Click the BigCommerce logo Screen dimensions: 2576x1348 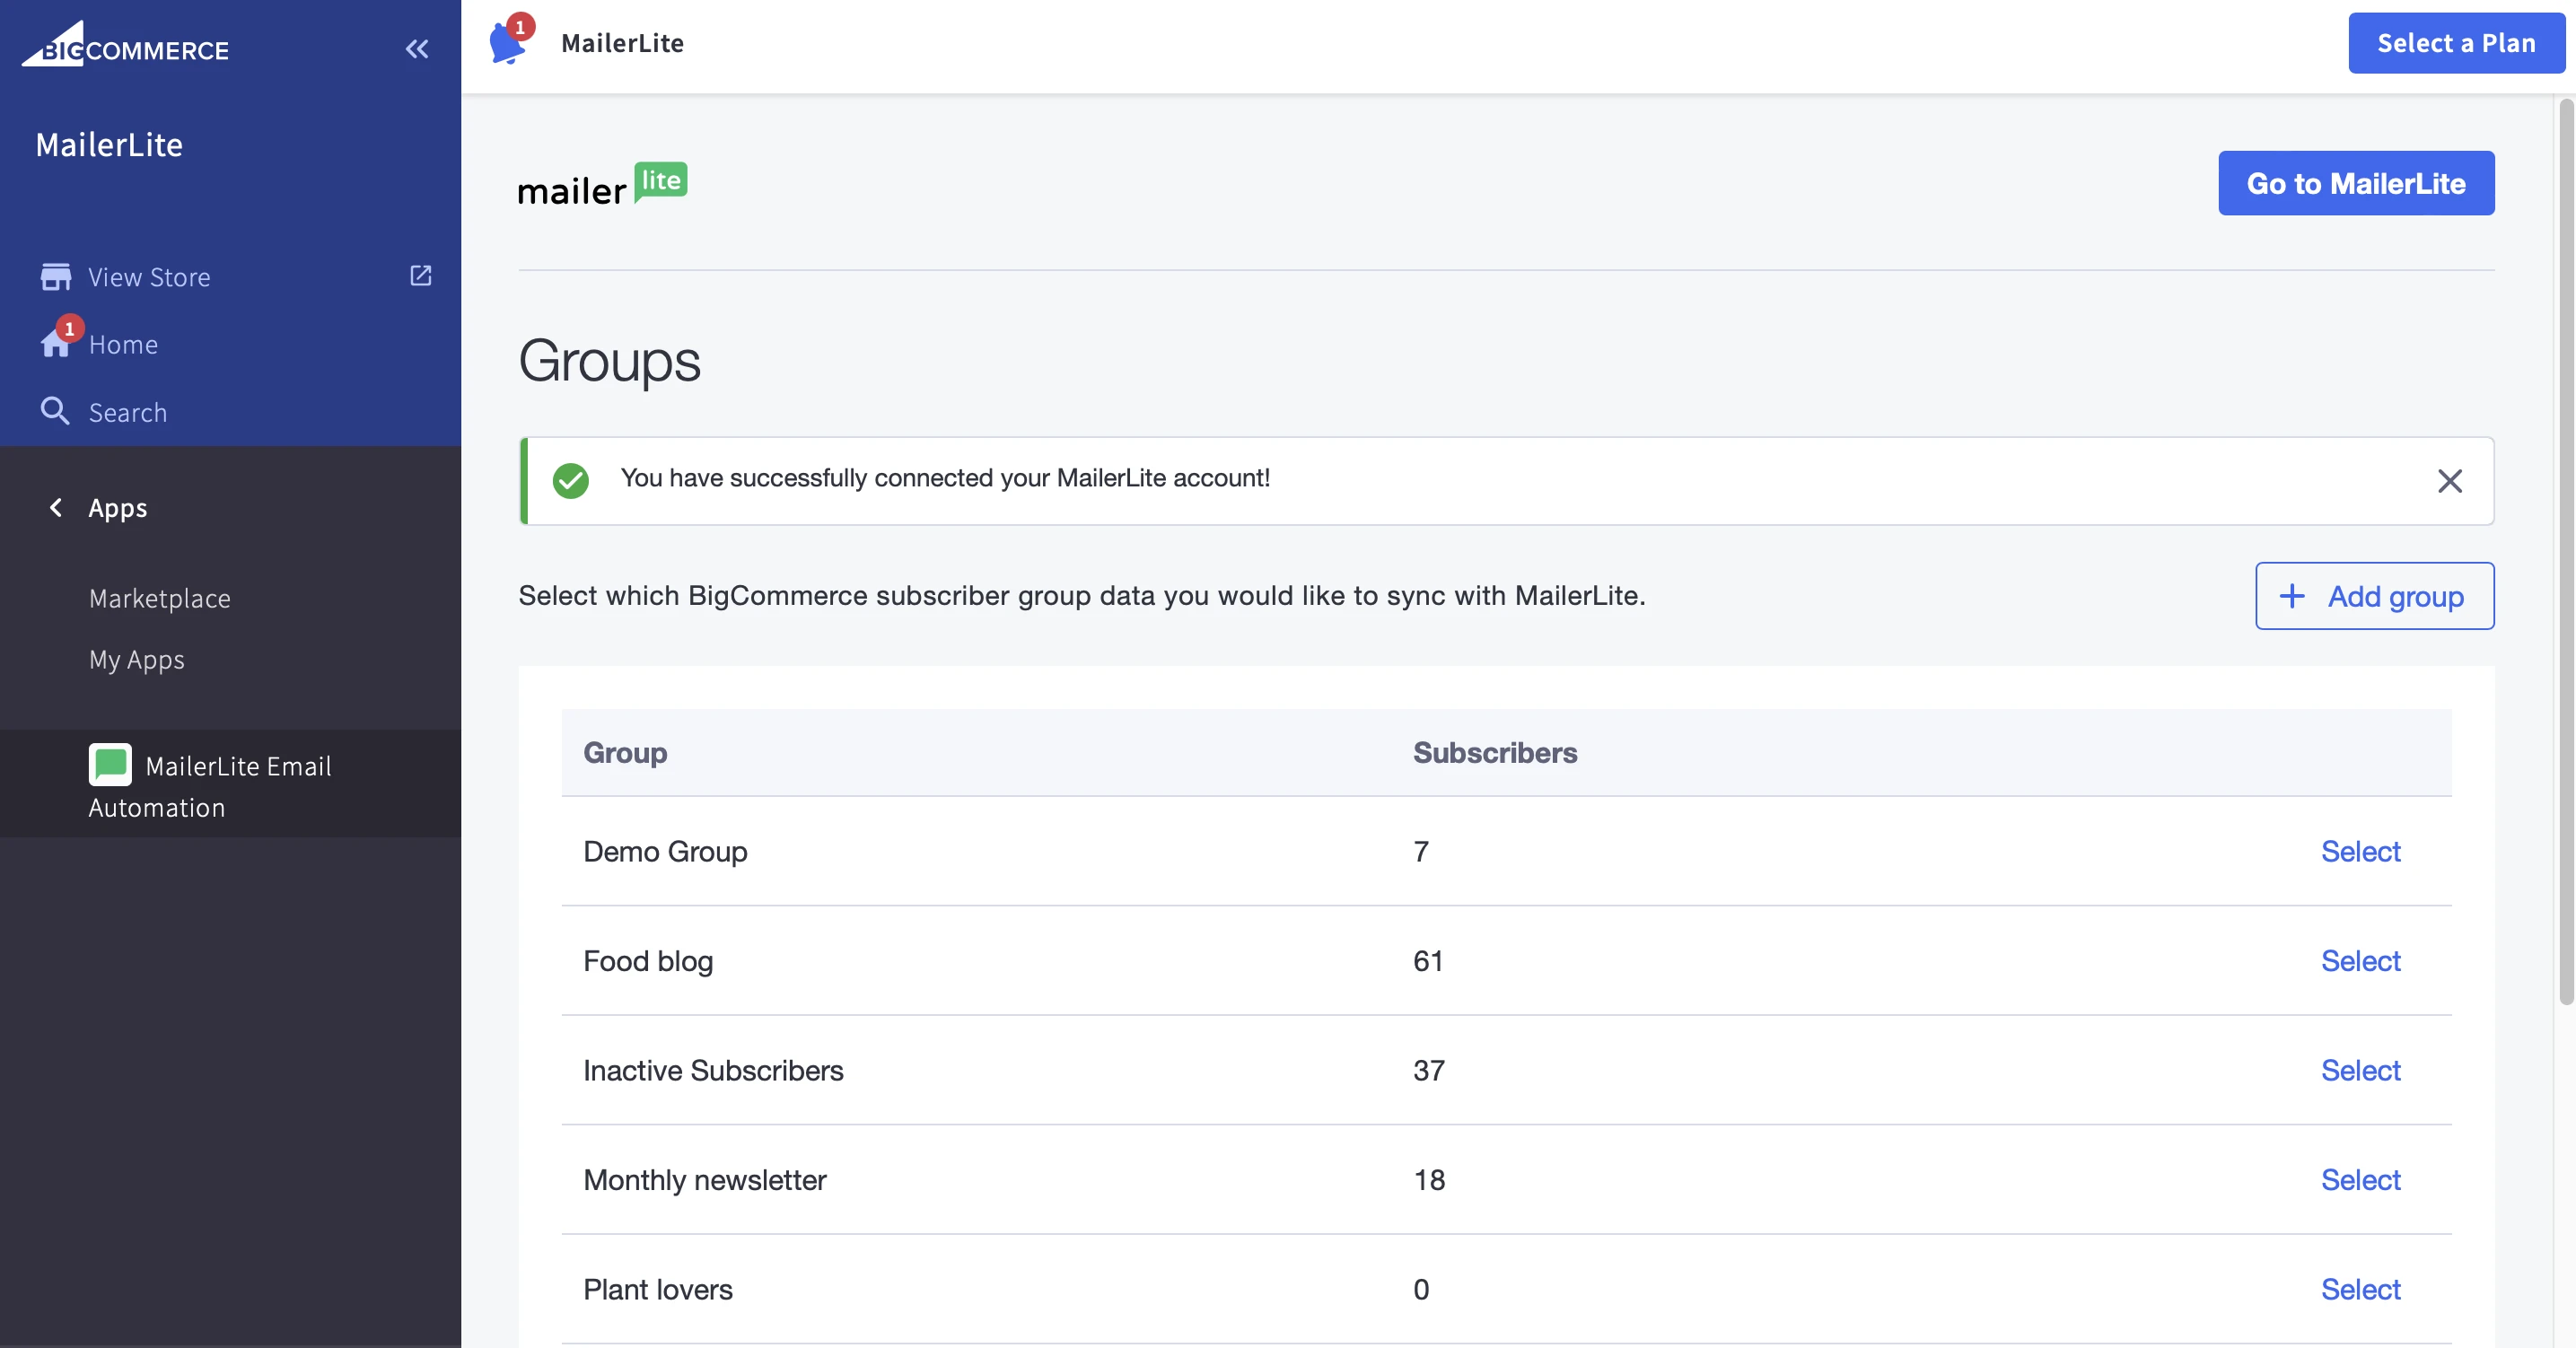[x=126, y=46]
